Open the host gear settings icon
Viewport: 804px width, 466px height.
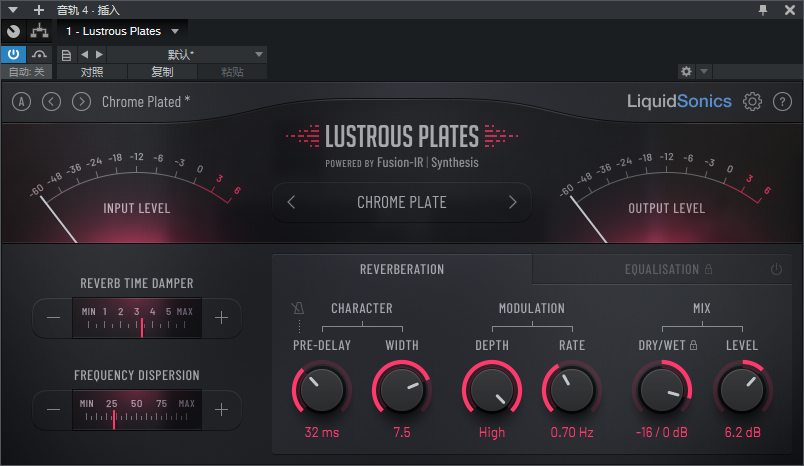686,71
